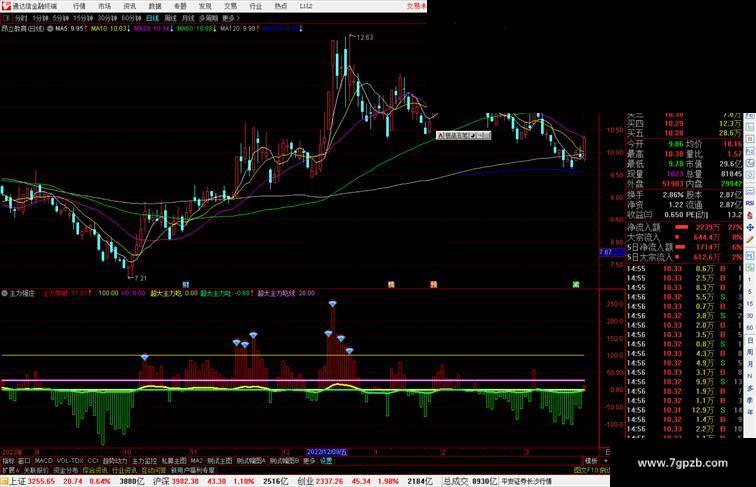The height and width of the screenshot is (487, 756).
Task: Select the CCI indicator tab
Action: point(93,461)
